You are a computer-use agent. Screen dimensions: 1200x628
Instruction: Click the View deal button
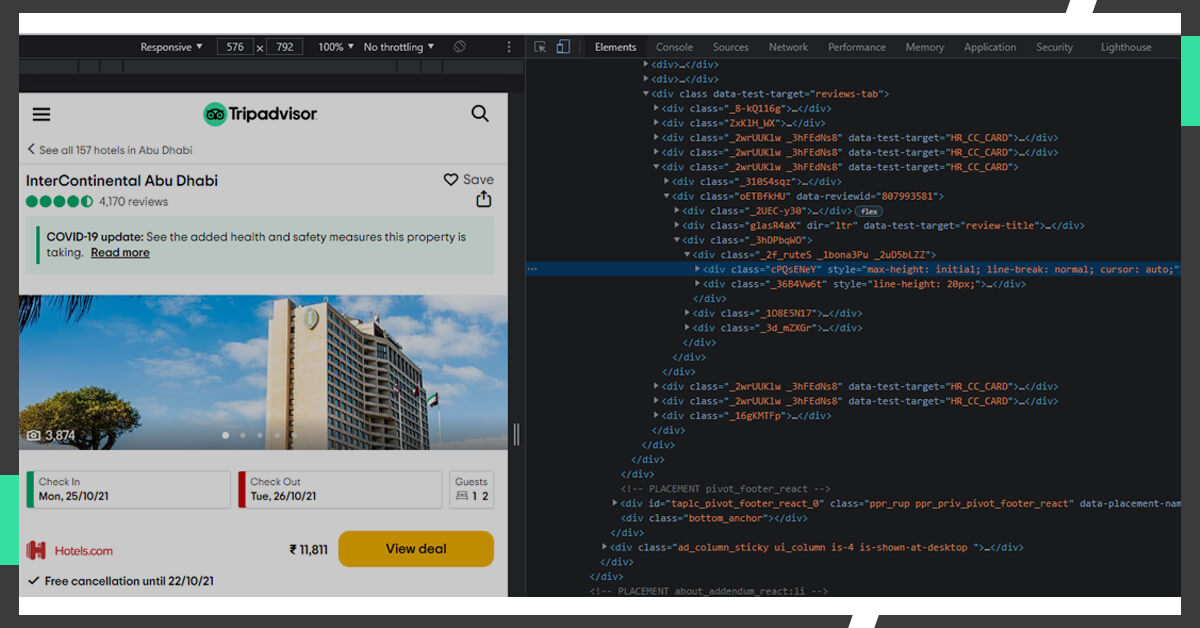(416, 549)
